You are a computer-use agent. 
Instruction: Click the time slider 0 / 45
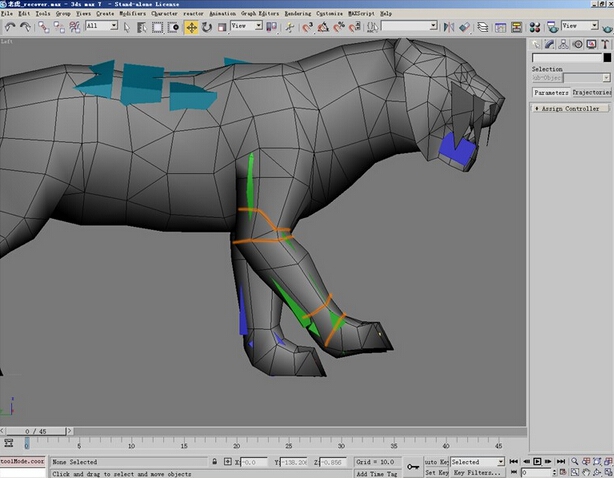36,431
